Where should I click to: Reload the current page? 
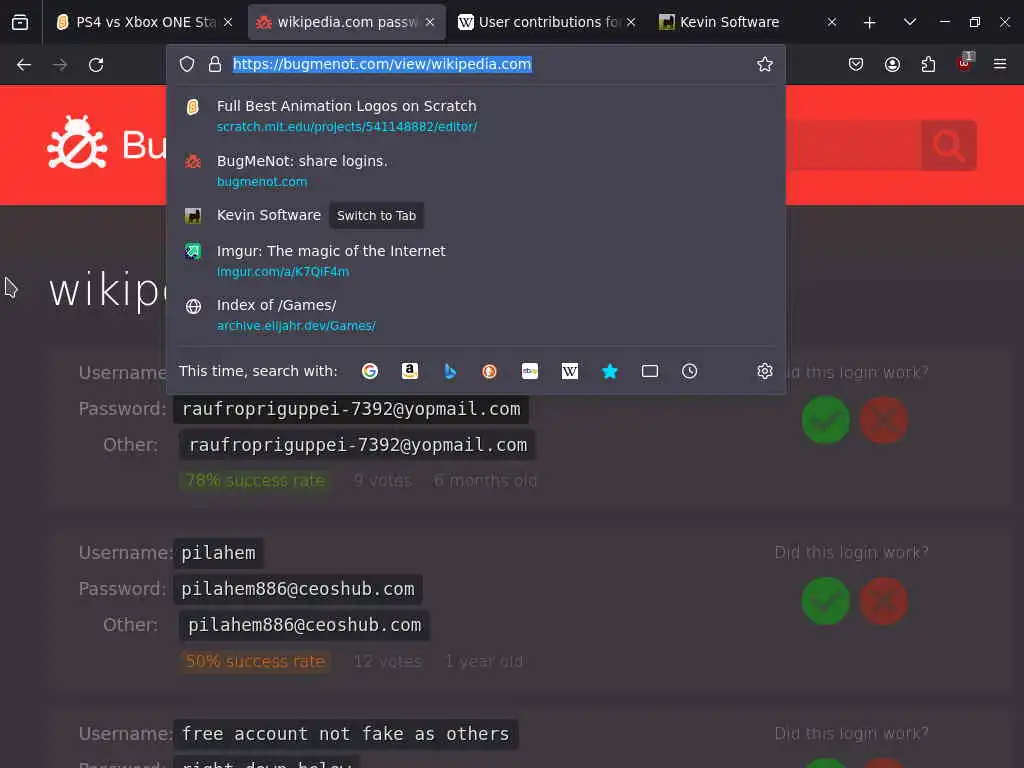tap(96, 65)
